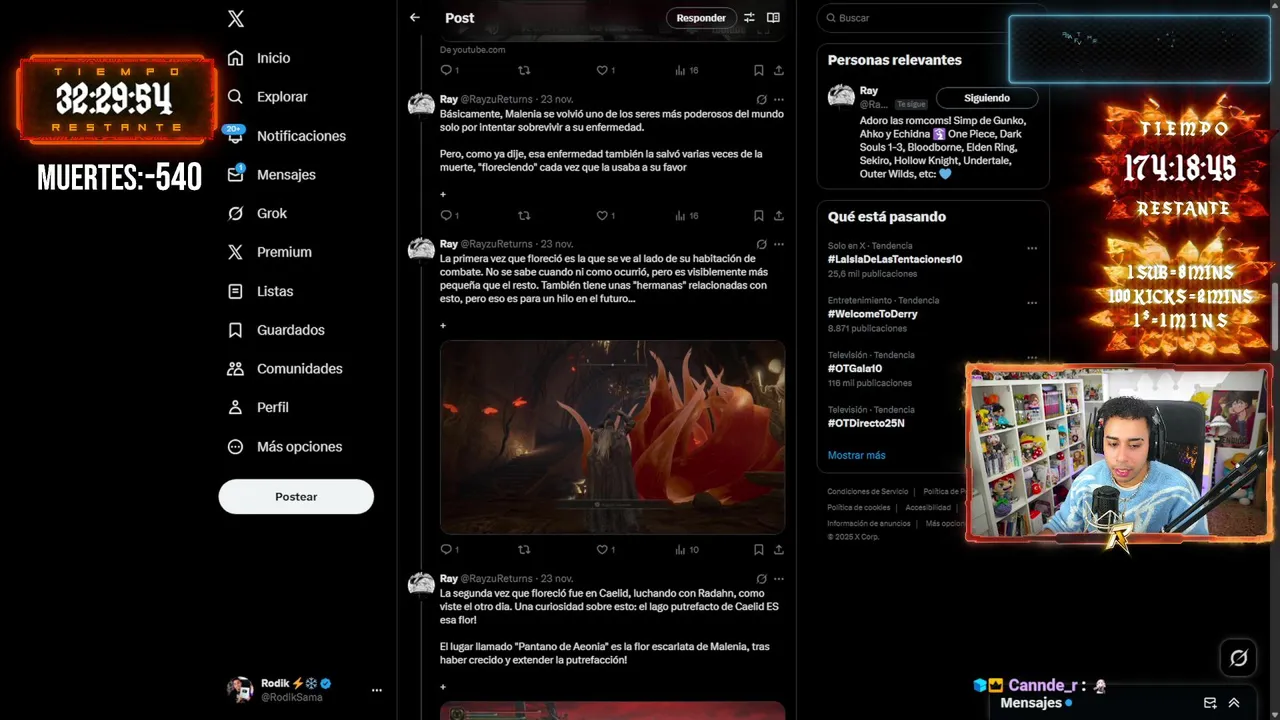Share the tweet with the flower image
This screenshot has width=1280, height=720.
[x=779, y=549]
